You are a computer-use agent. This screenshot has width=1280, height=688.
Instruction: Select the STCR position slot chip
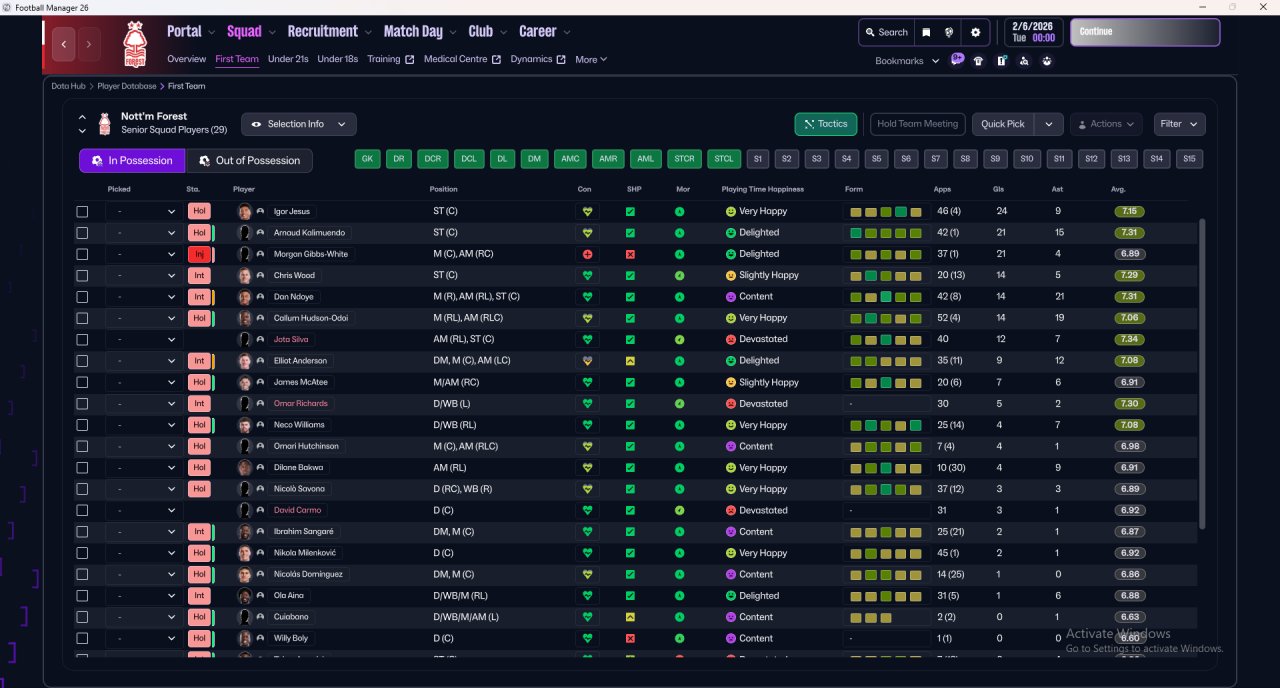(x=684, y=159)
